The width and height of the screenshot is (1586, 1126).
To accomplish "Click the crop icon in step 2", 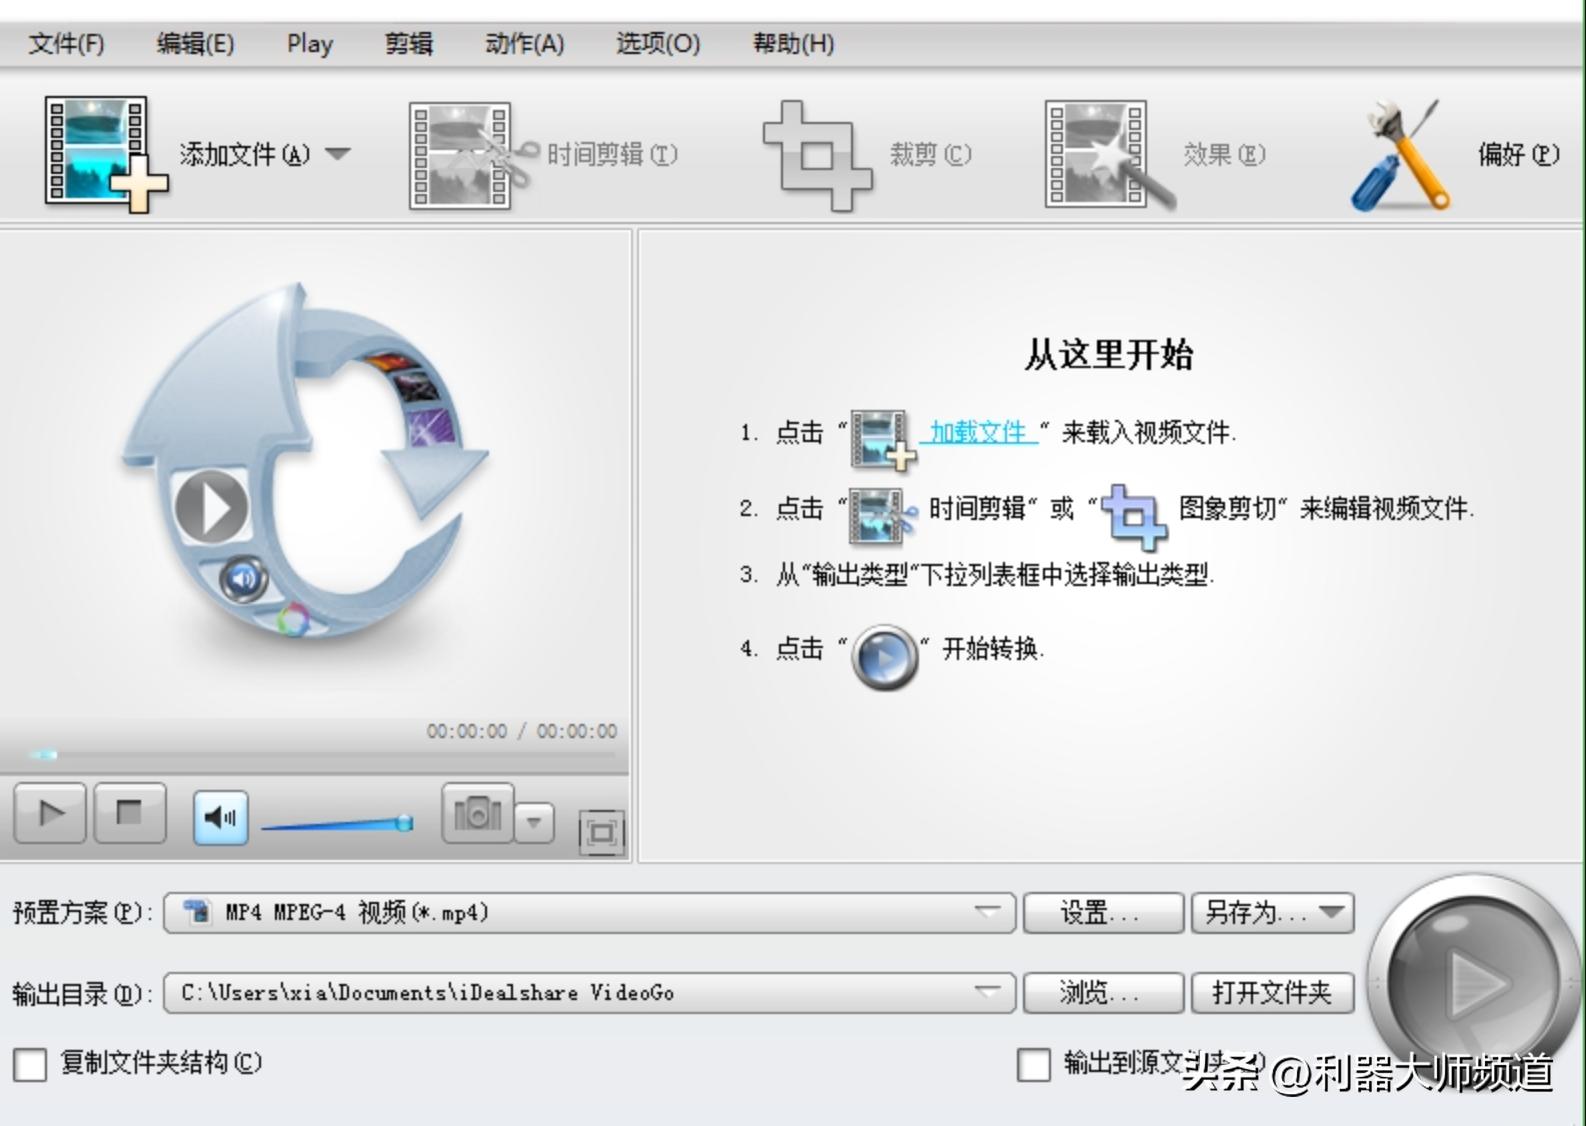I will [x=1134, y=516].
